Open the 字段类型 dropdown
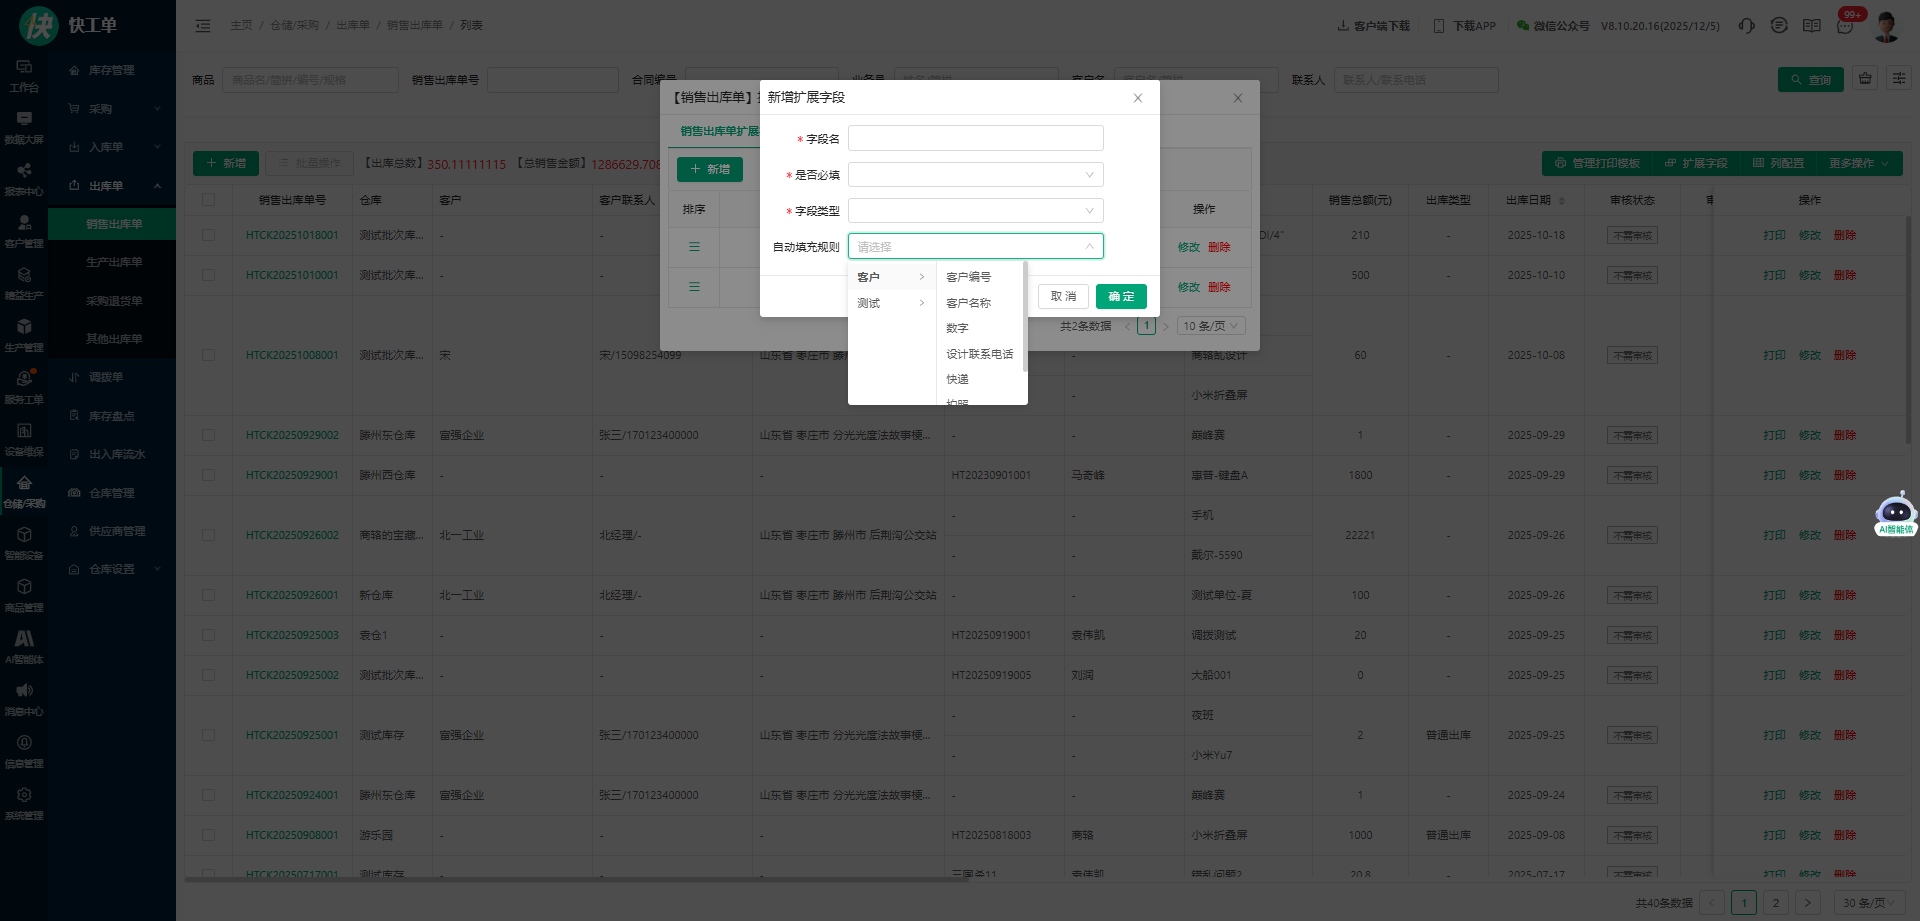Screen dimensions: 1920x921 (975, 211)
